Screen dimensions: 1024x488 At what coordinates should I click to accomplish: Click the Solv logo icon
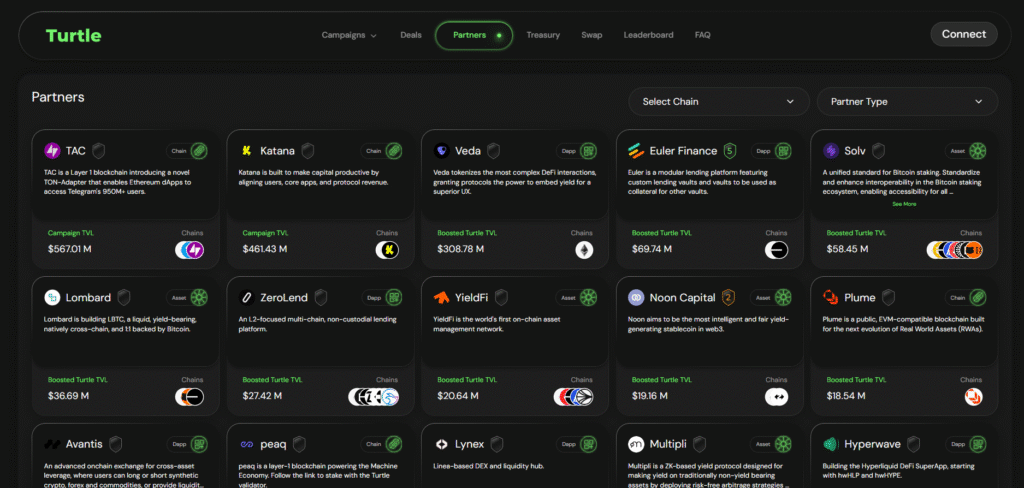(x=831, y=151)
